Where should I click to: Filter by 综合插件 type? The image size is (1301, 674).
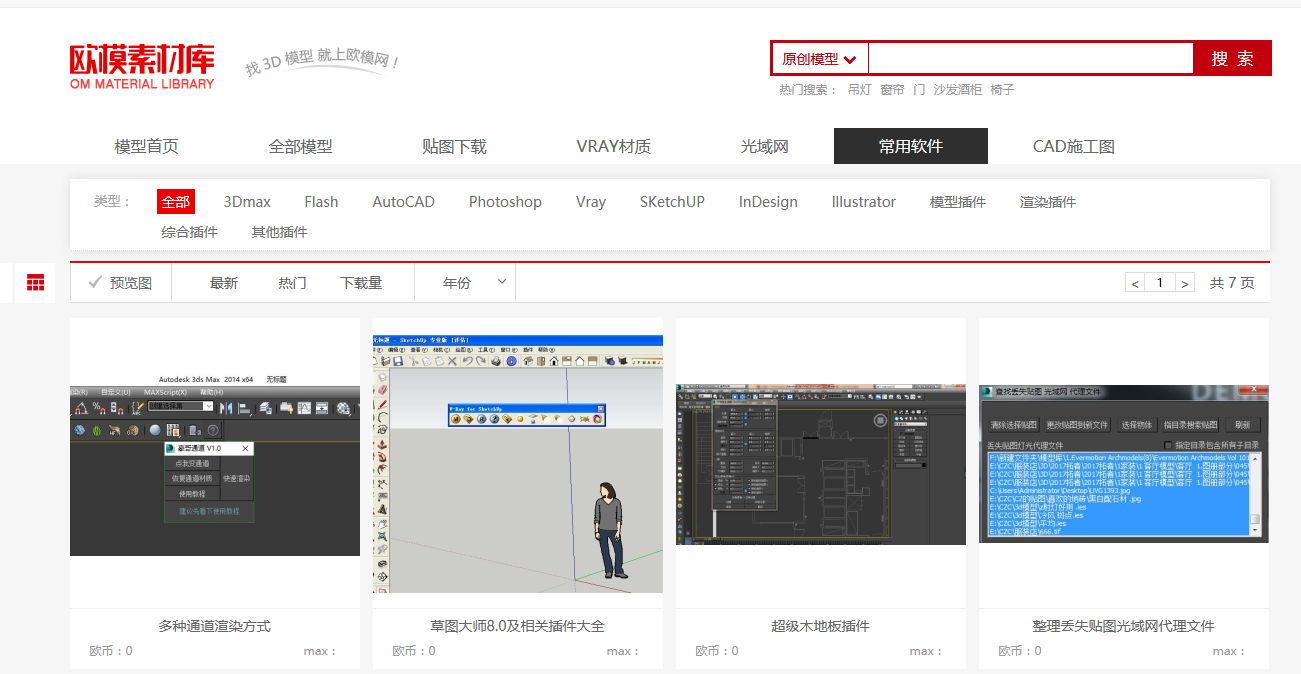click(189, 232)
